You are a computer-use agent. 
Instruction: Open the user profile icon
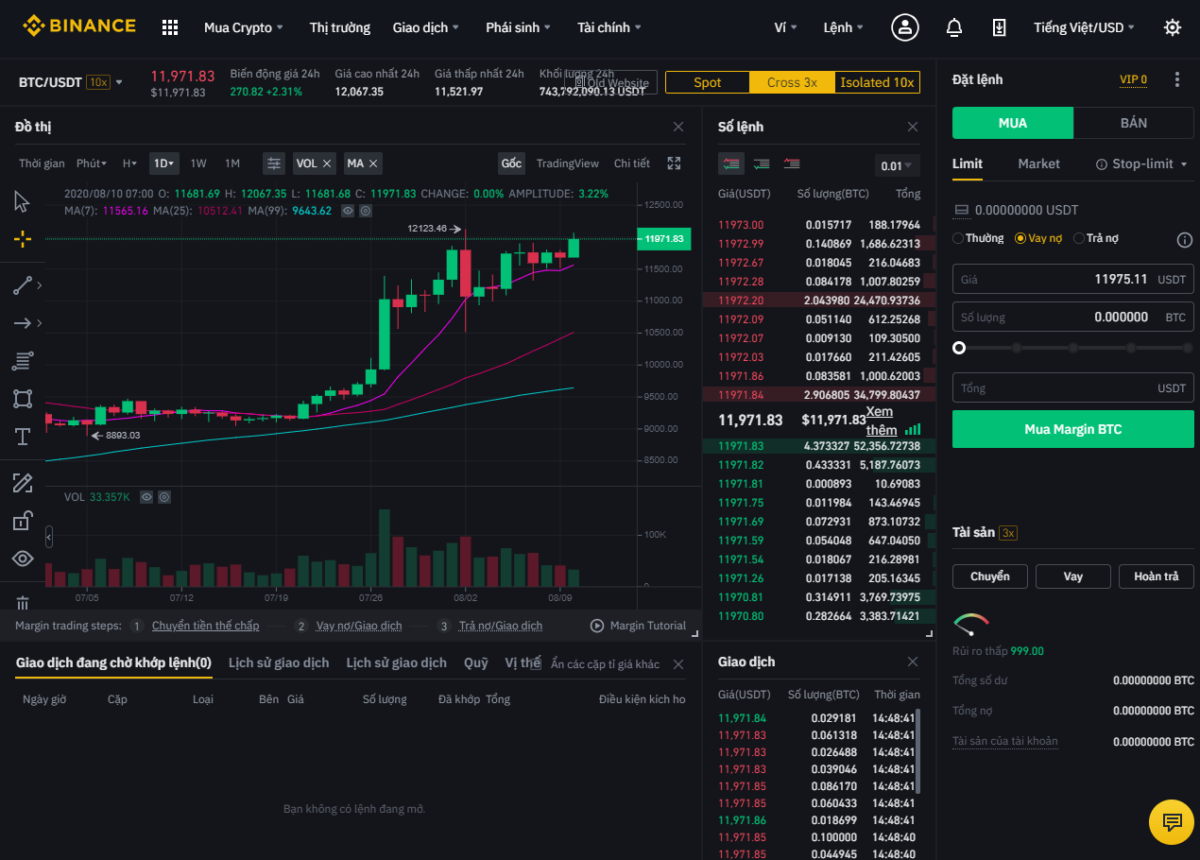pyautogui.click(x=905, y=28)
